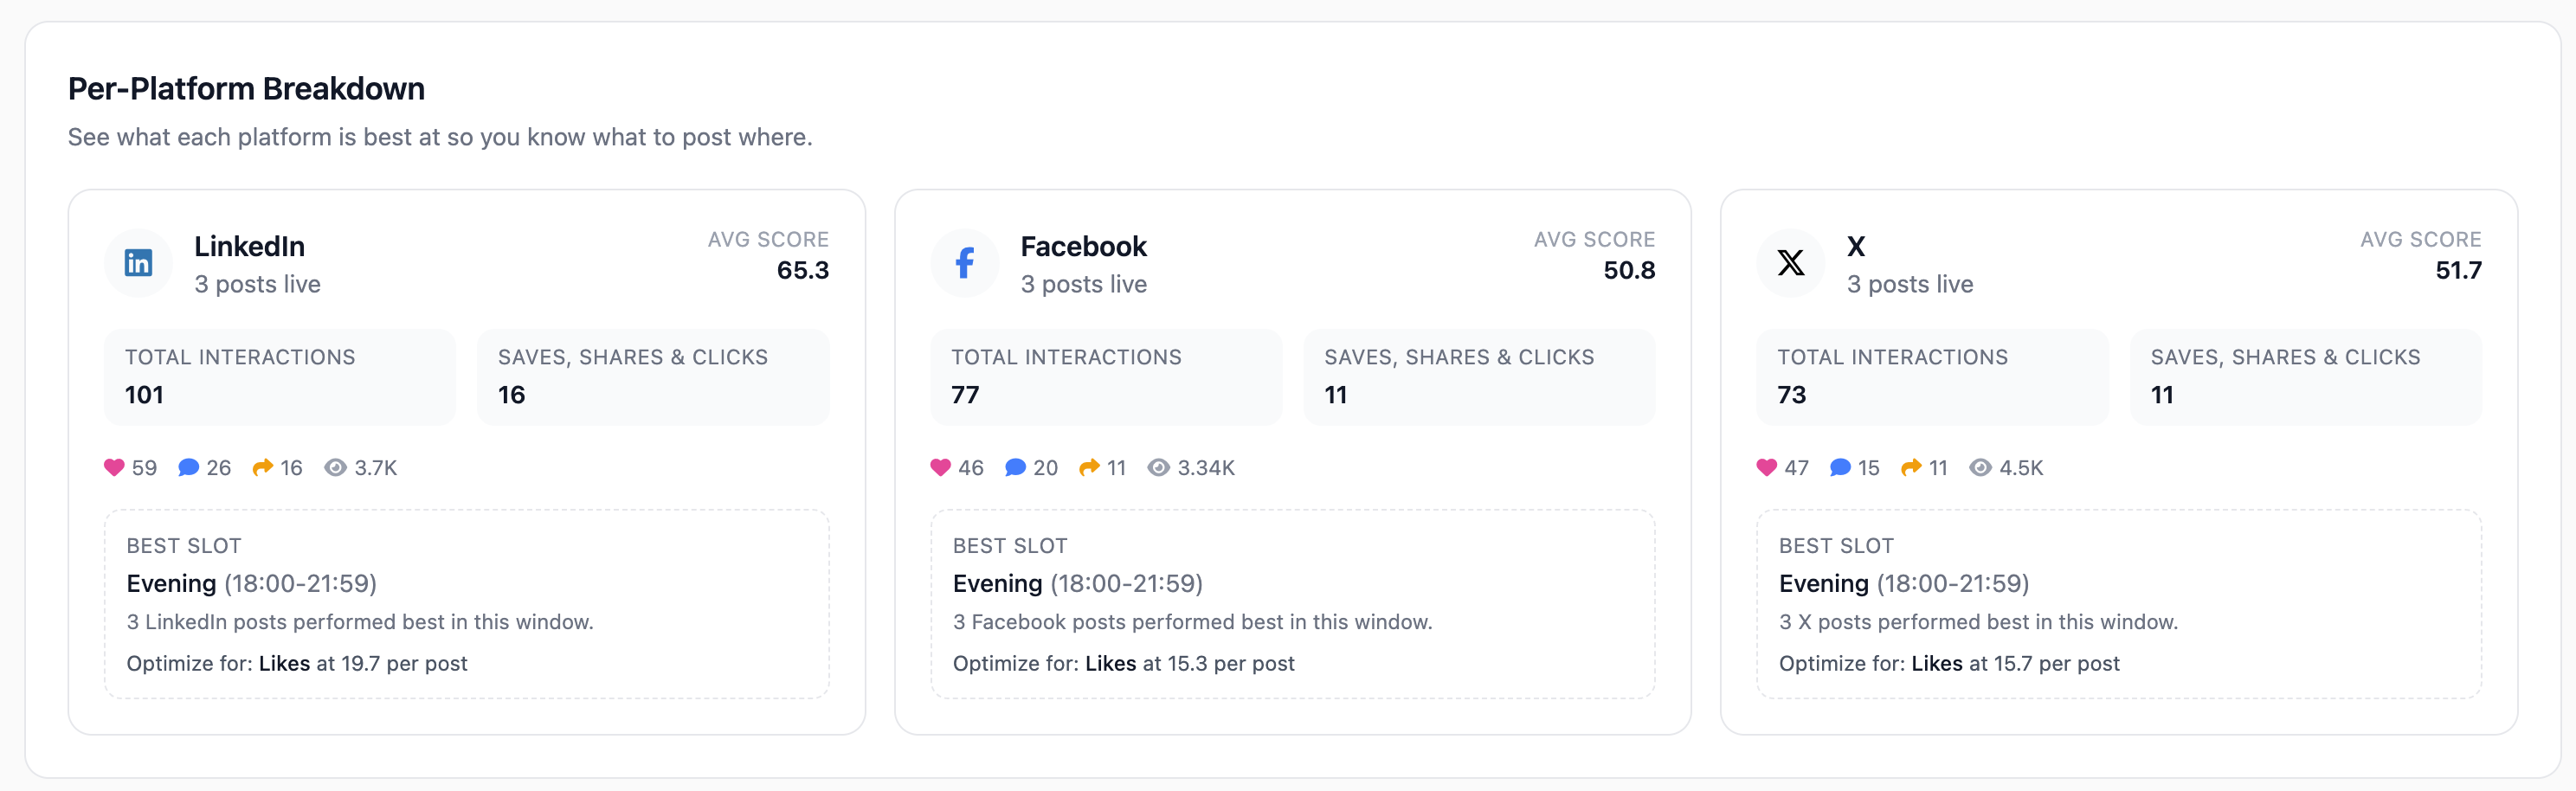Open the LinkedIn Best Slot box
The width and height of the screenshot is (2576, 791).
[x=467, y=604]
